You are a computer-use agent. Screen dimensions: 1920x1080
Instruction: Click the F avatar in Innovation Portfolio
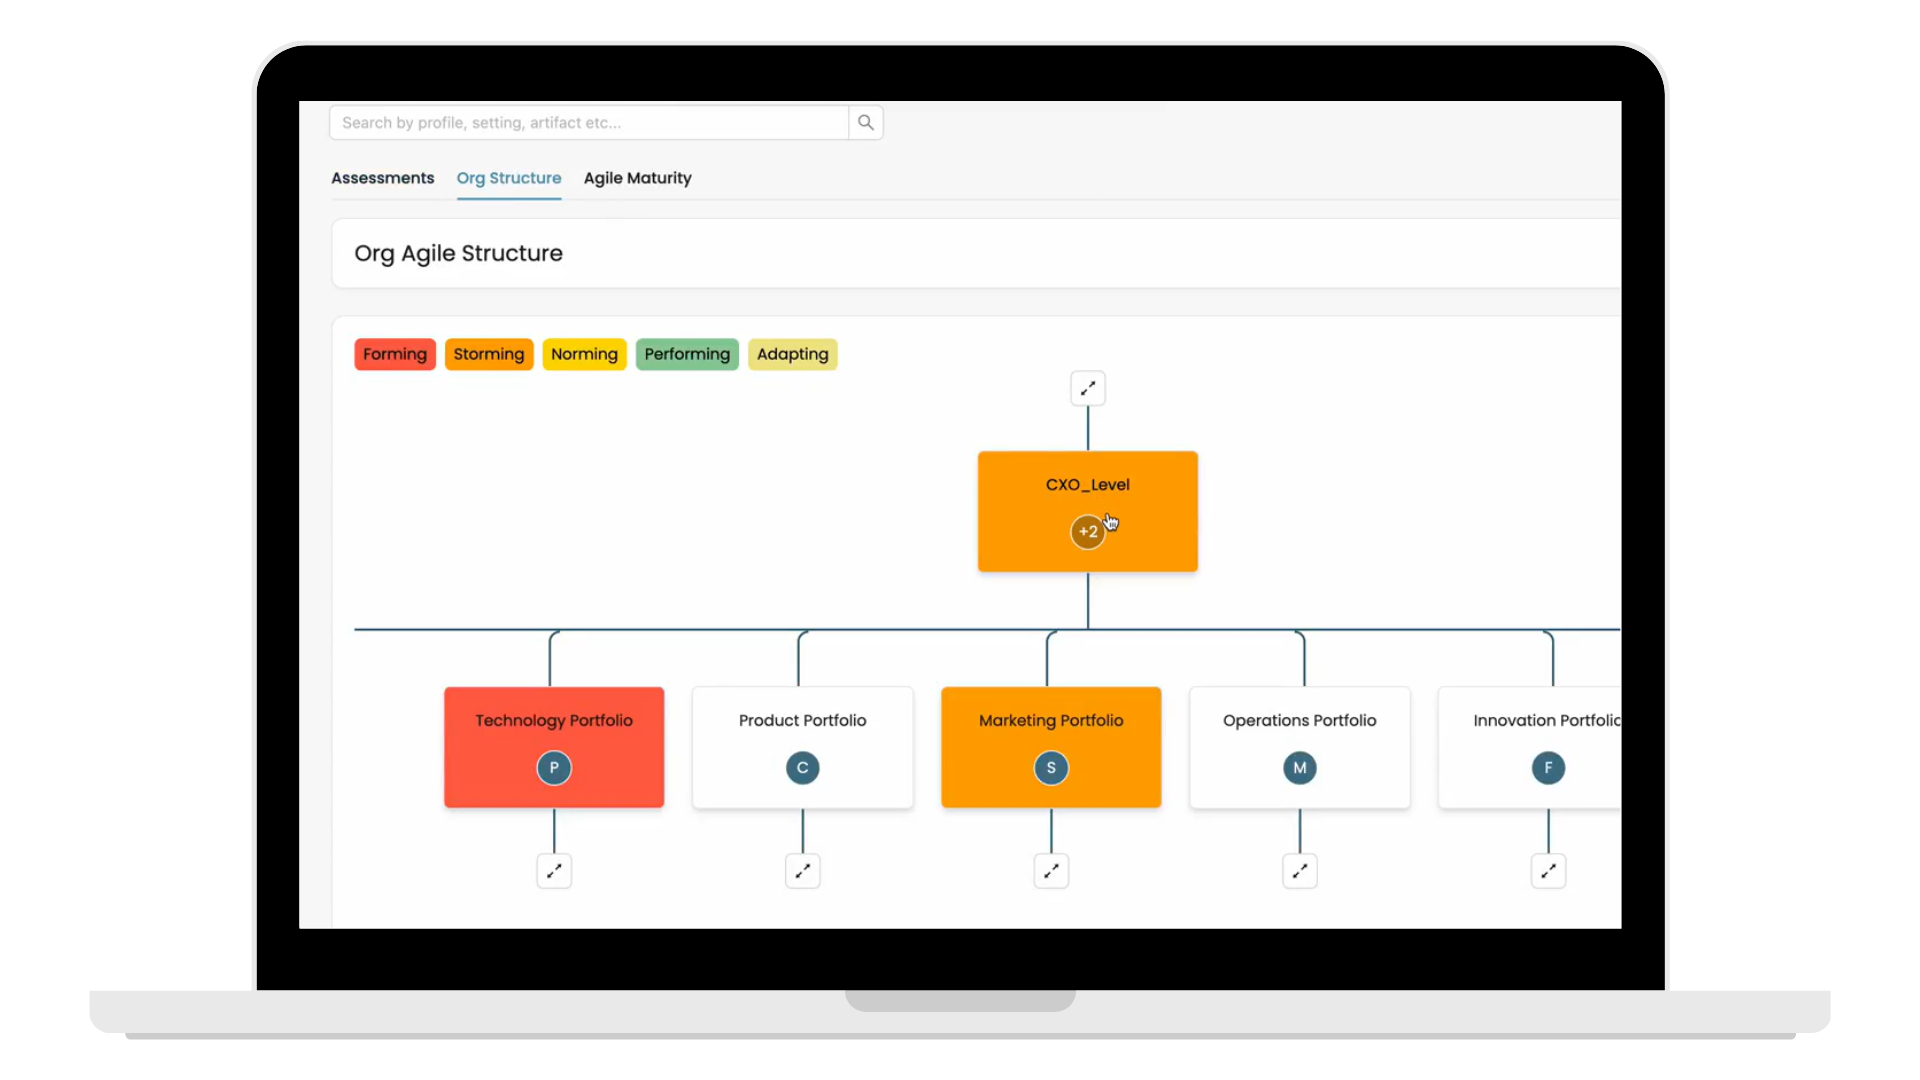(x=1548, y=768)
